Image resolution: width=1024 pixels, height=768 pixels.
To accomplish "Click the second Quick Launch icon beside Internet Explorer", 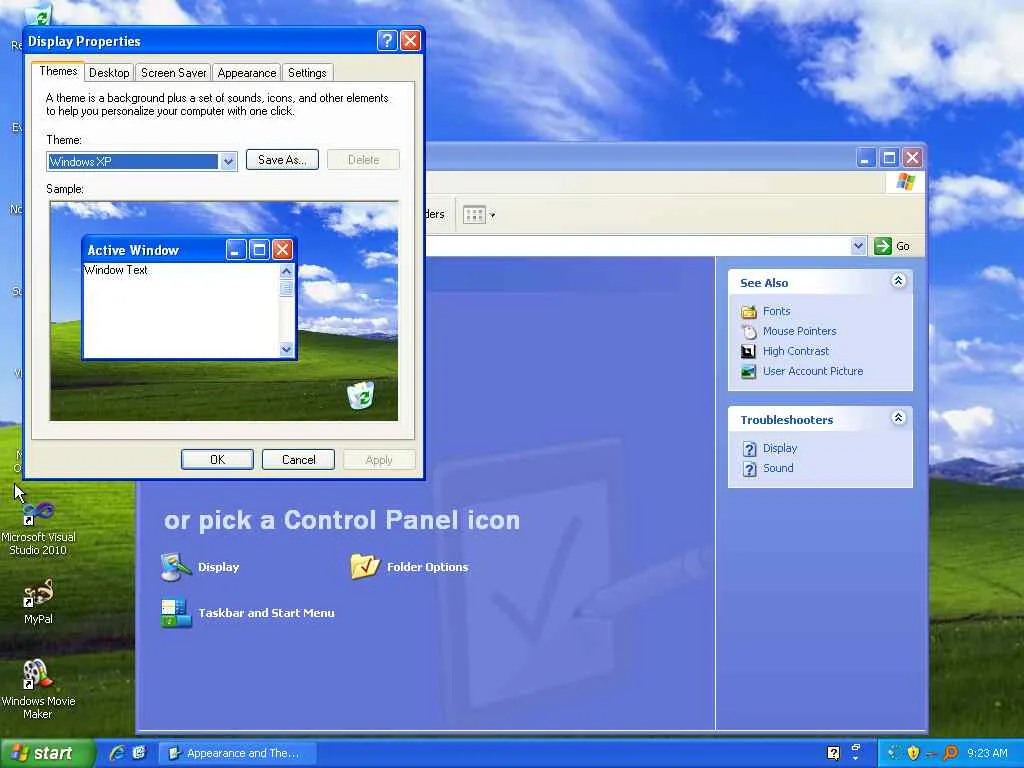I will (139, 753).
